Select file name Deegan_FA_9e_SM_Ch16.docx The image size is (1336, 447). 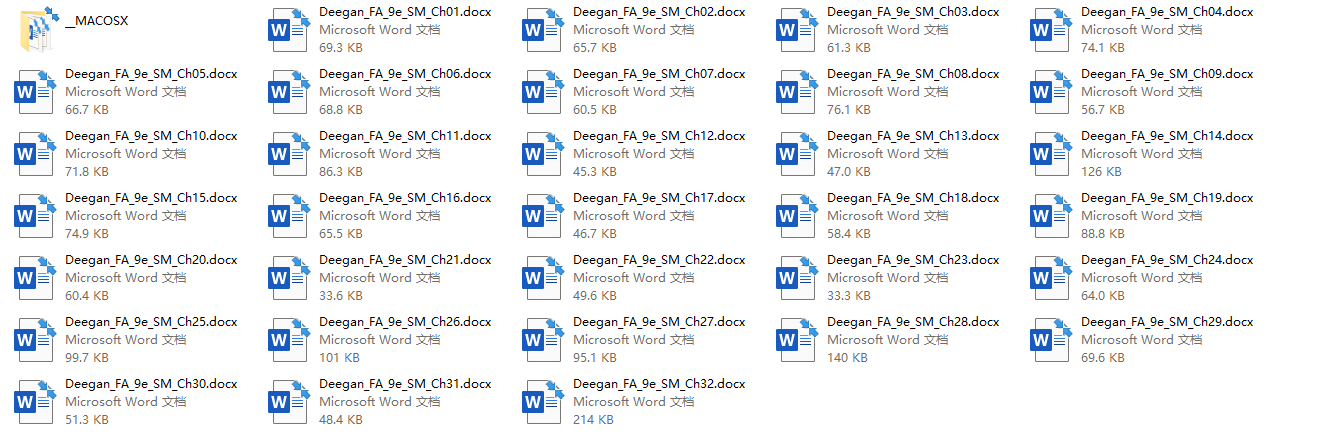pyautogui.click(x=405, y=198)
